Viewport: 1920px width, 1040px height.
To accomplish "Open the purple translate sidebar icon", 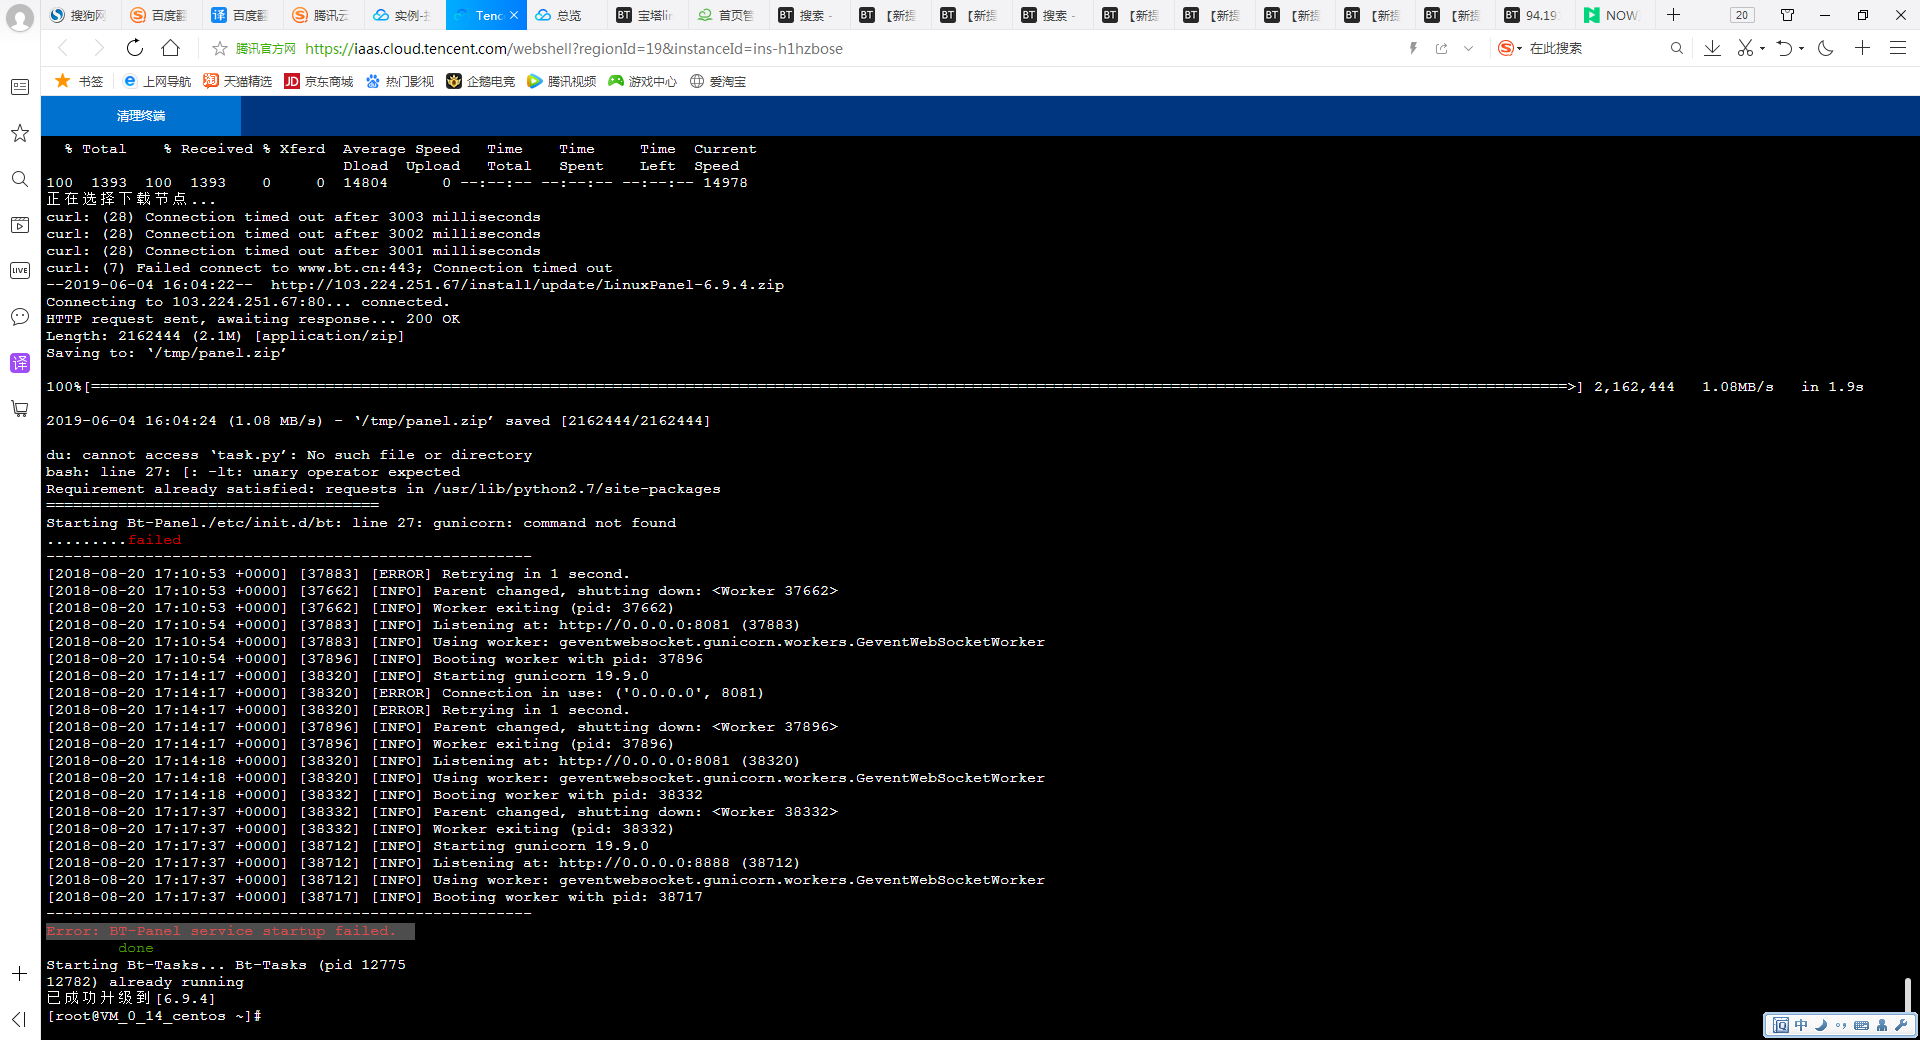I will [19, 363].
